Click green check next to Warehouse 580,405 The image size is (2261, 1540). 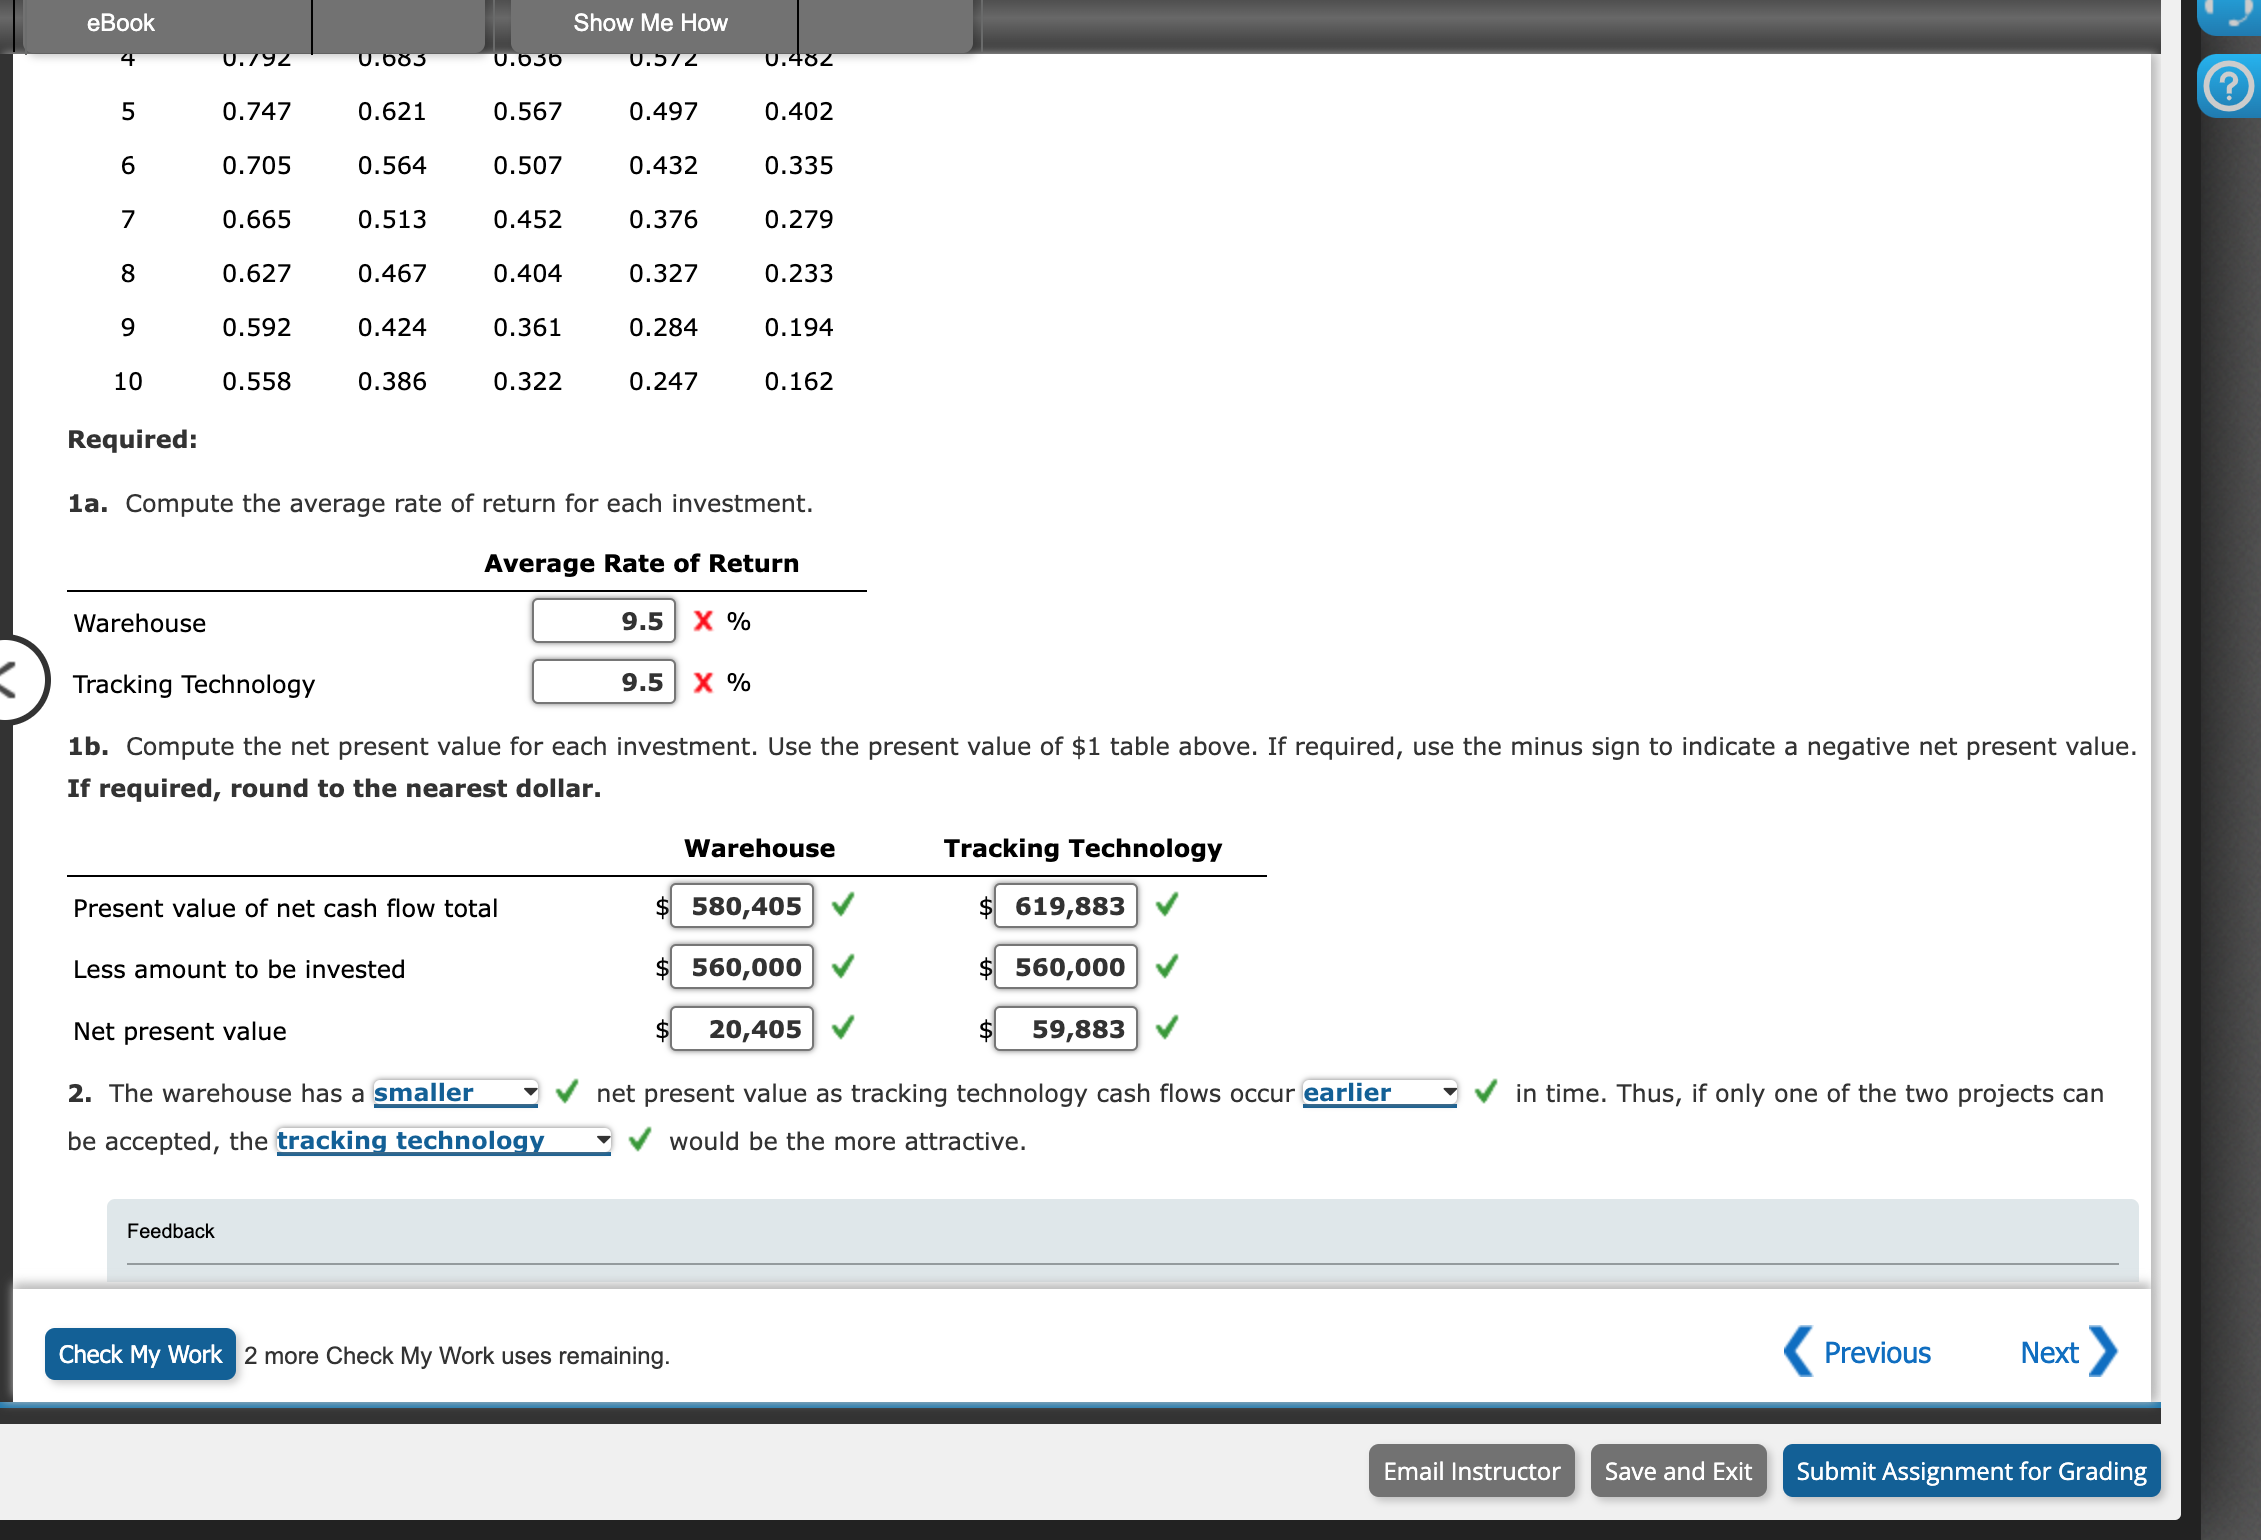(x=843, y=905)
